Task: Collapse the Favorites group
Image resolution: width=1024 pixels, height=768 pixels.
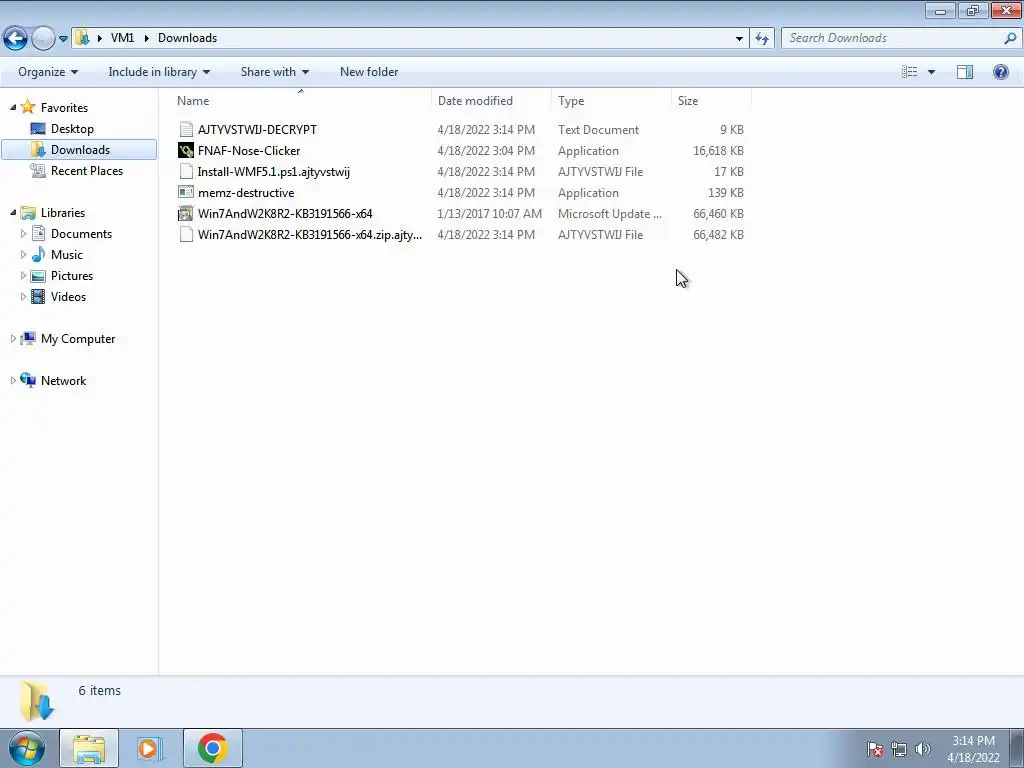Action: coord(13,107)
